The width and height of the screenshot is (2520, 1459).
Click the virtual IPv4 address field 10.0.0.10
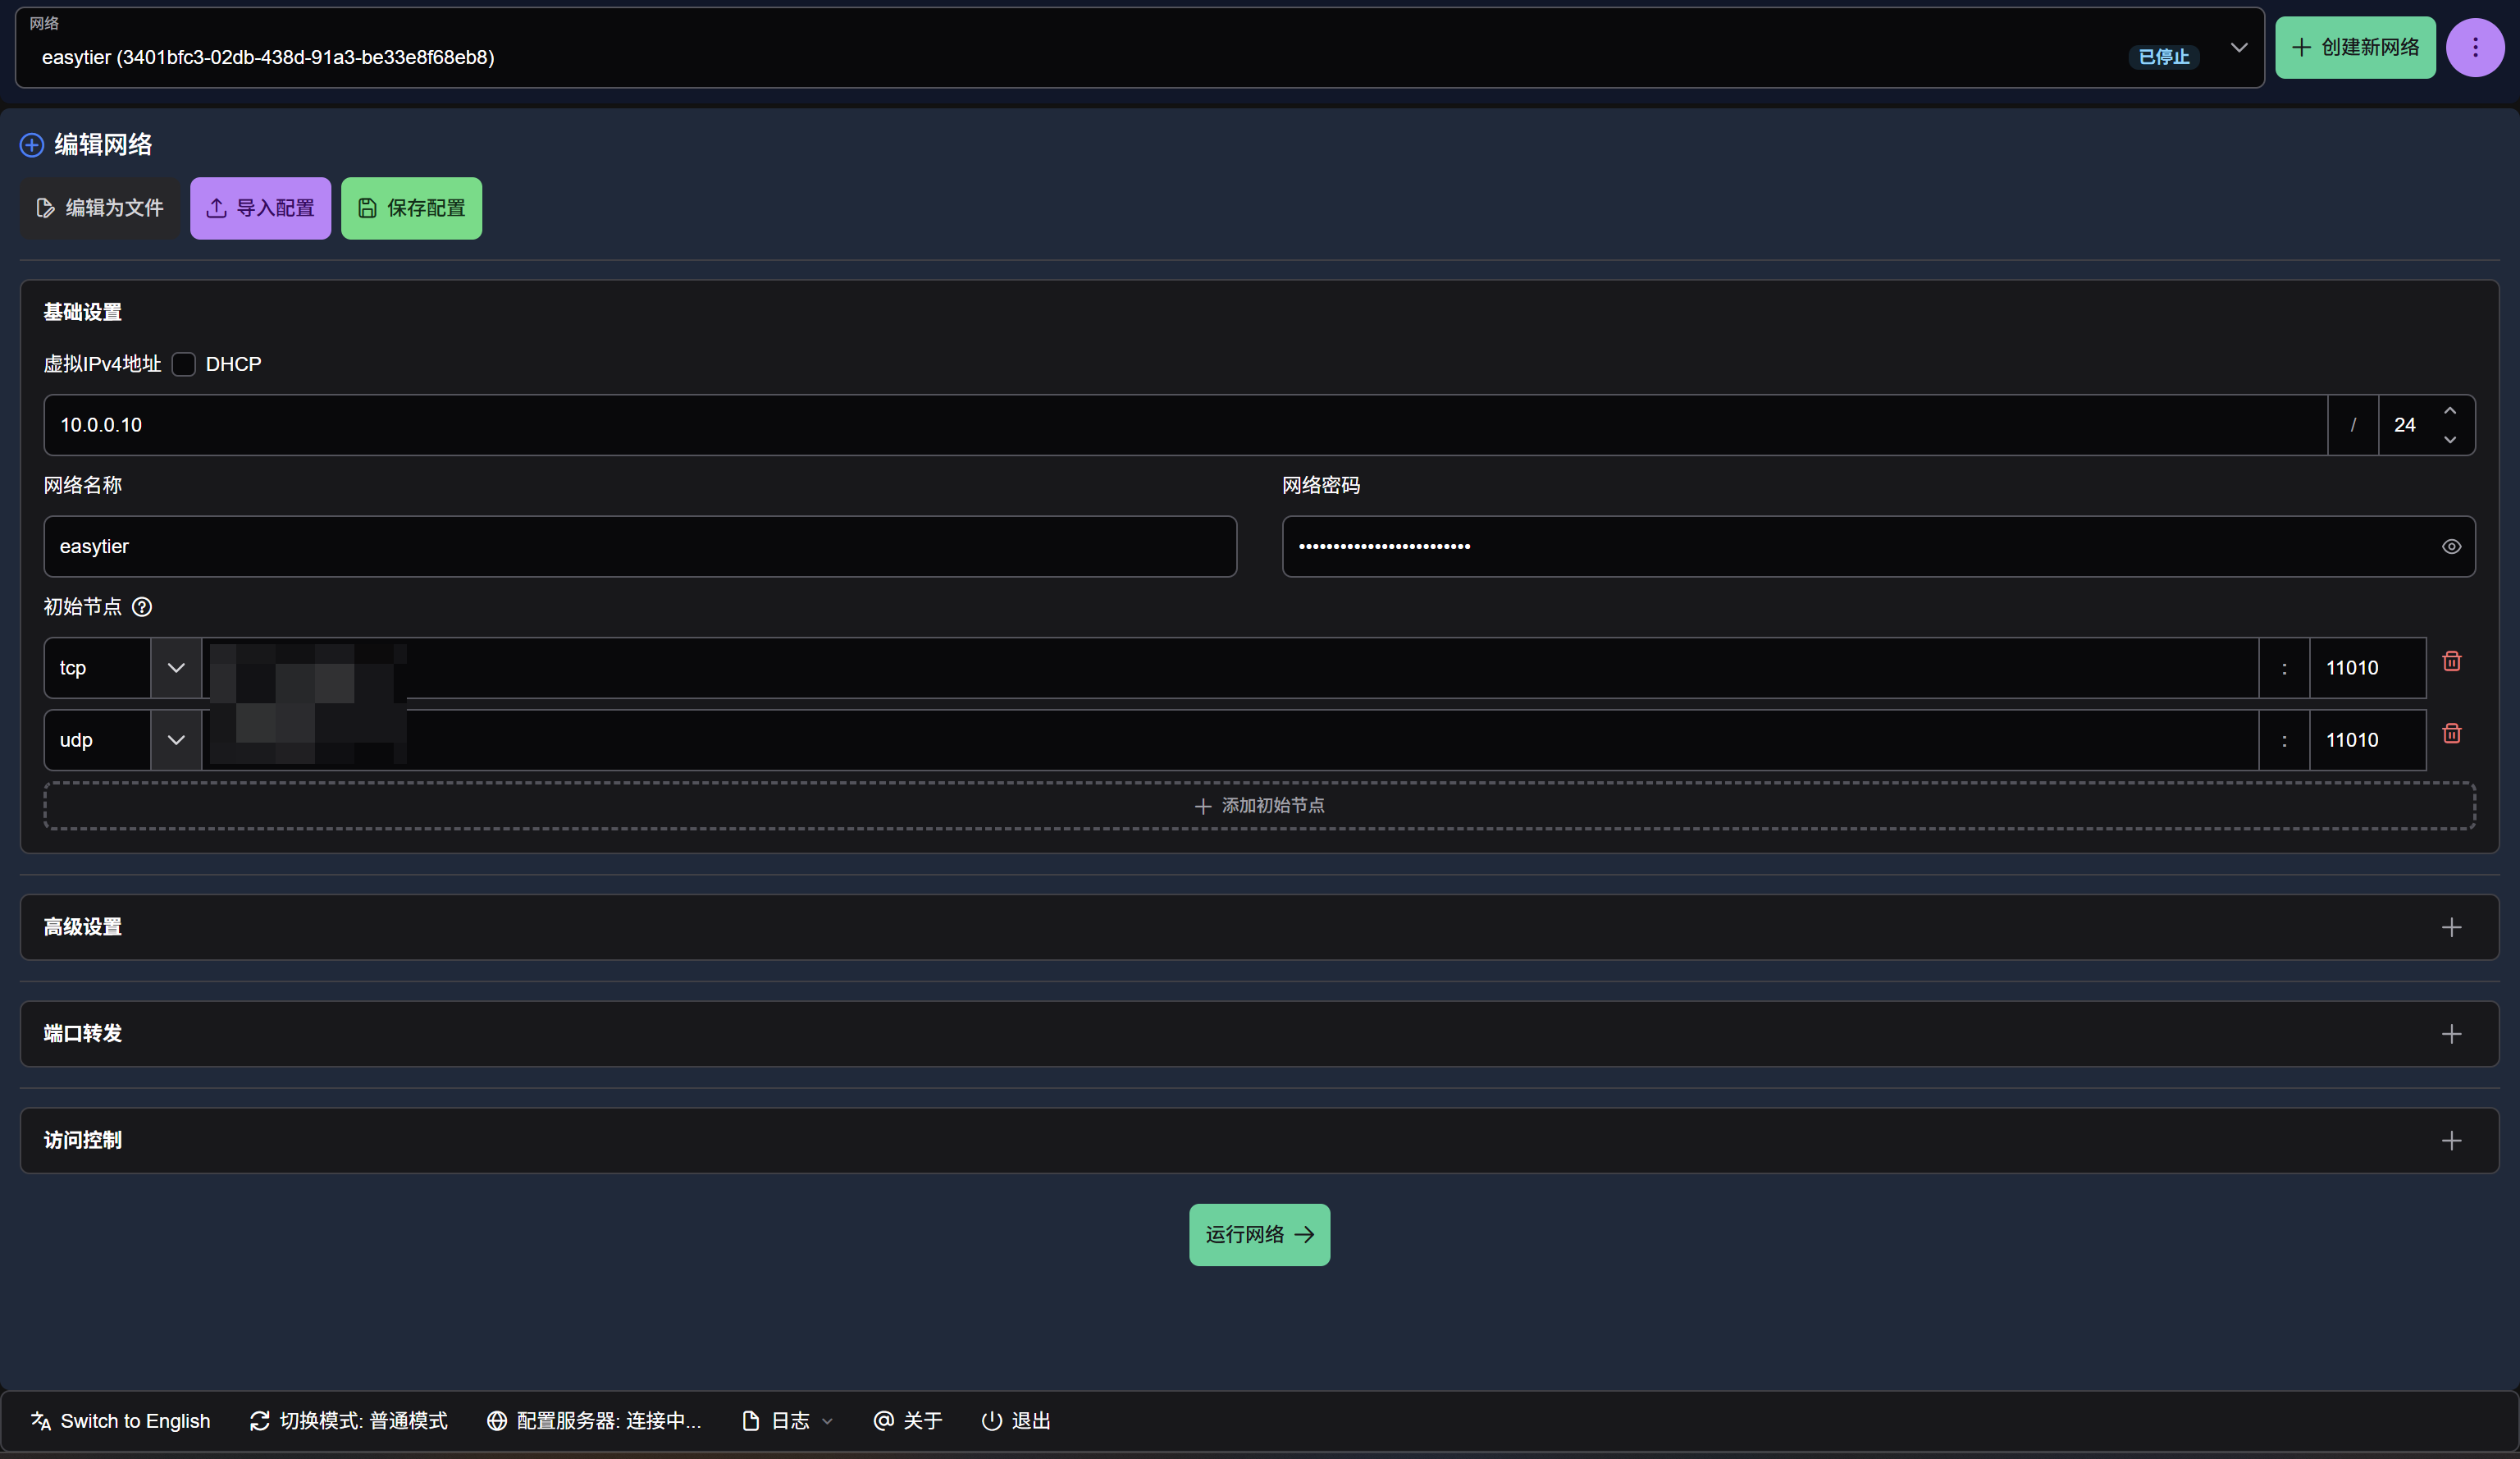1185,425
